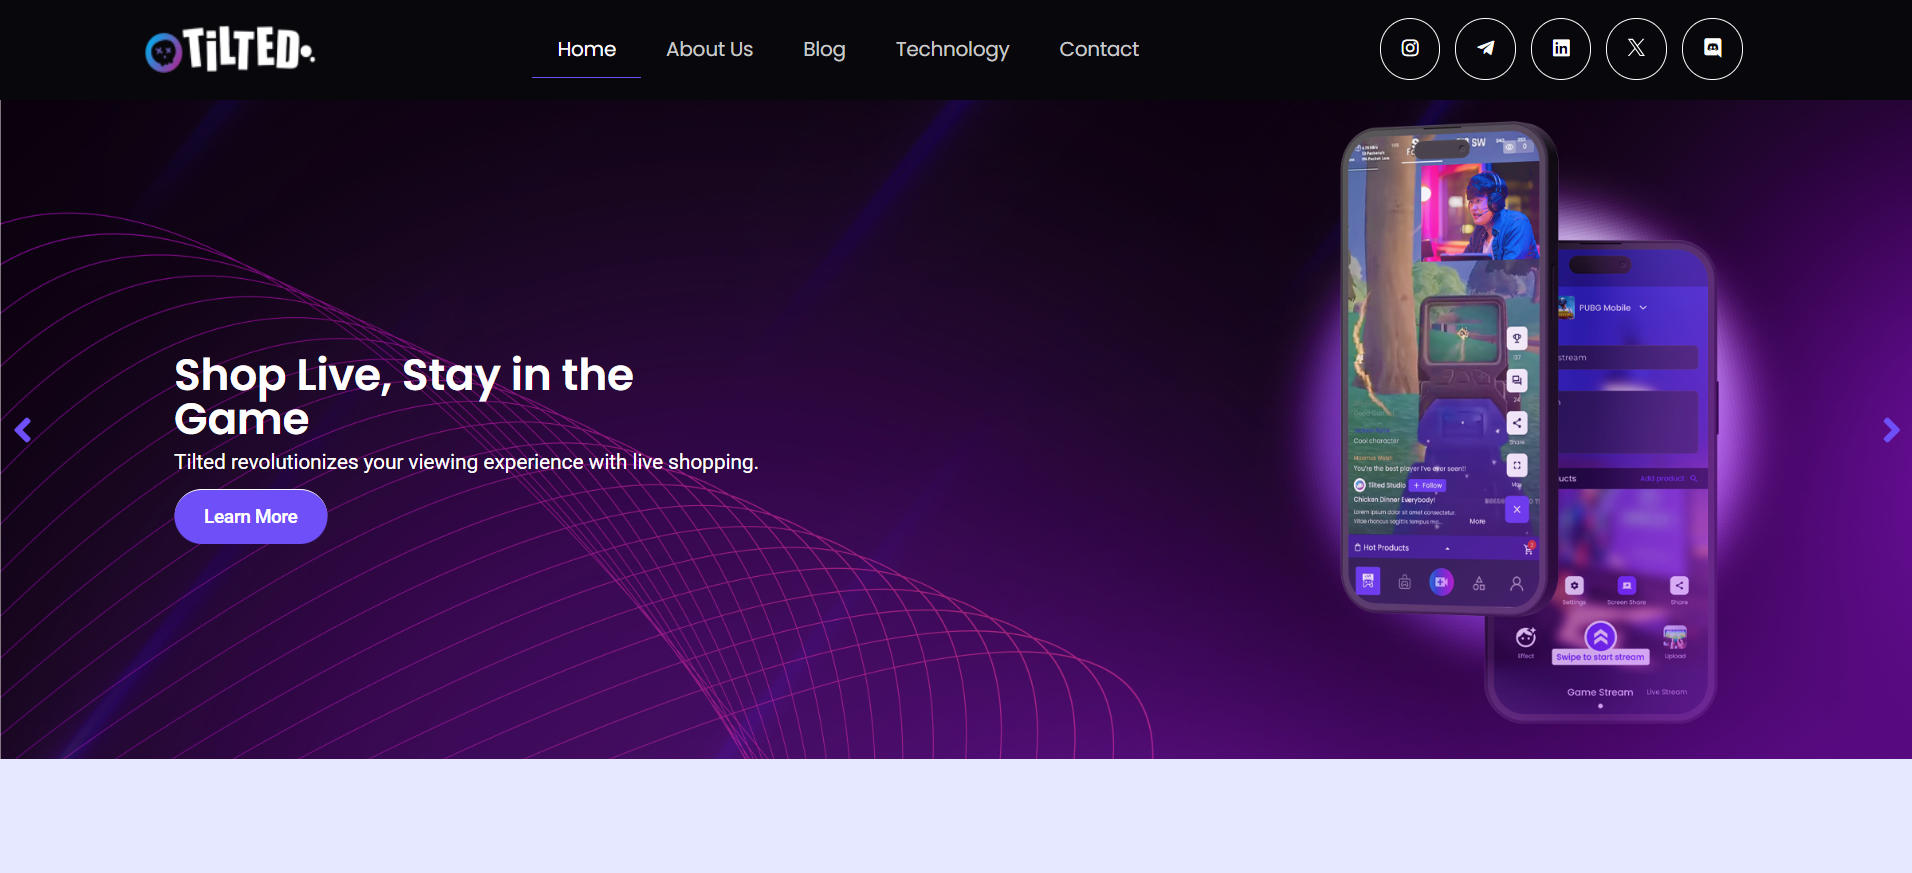Open the Instagram social link
This screenshot has height=873, width=1912.
coord(1410,49)
